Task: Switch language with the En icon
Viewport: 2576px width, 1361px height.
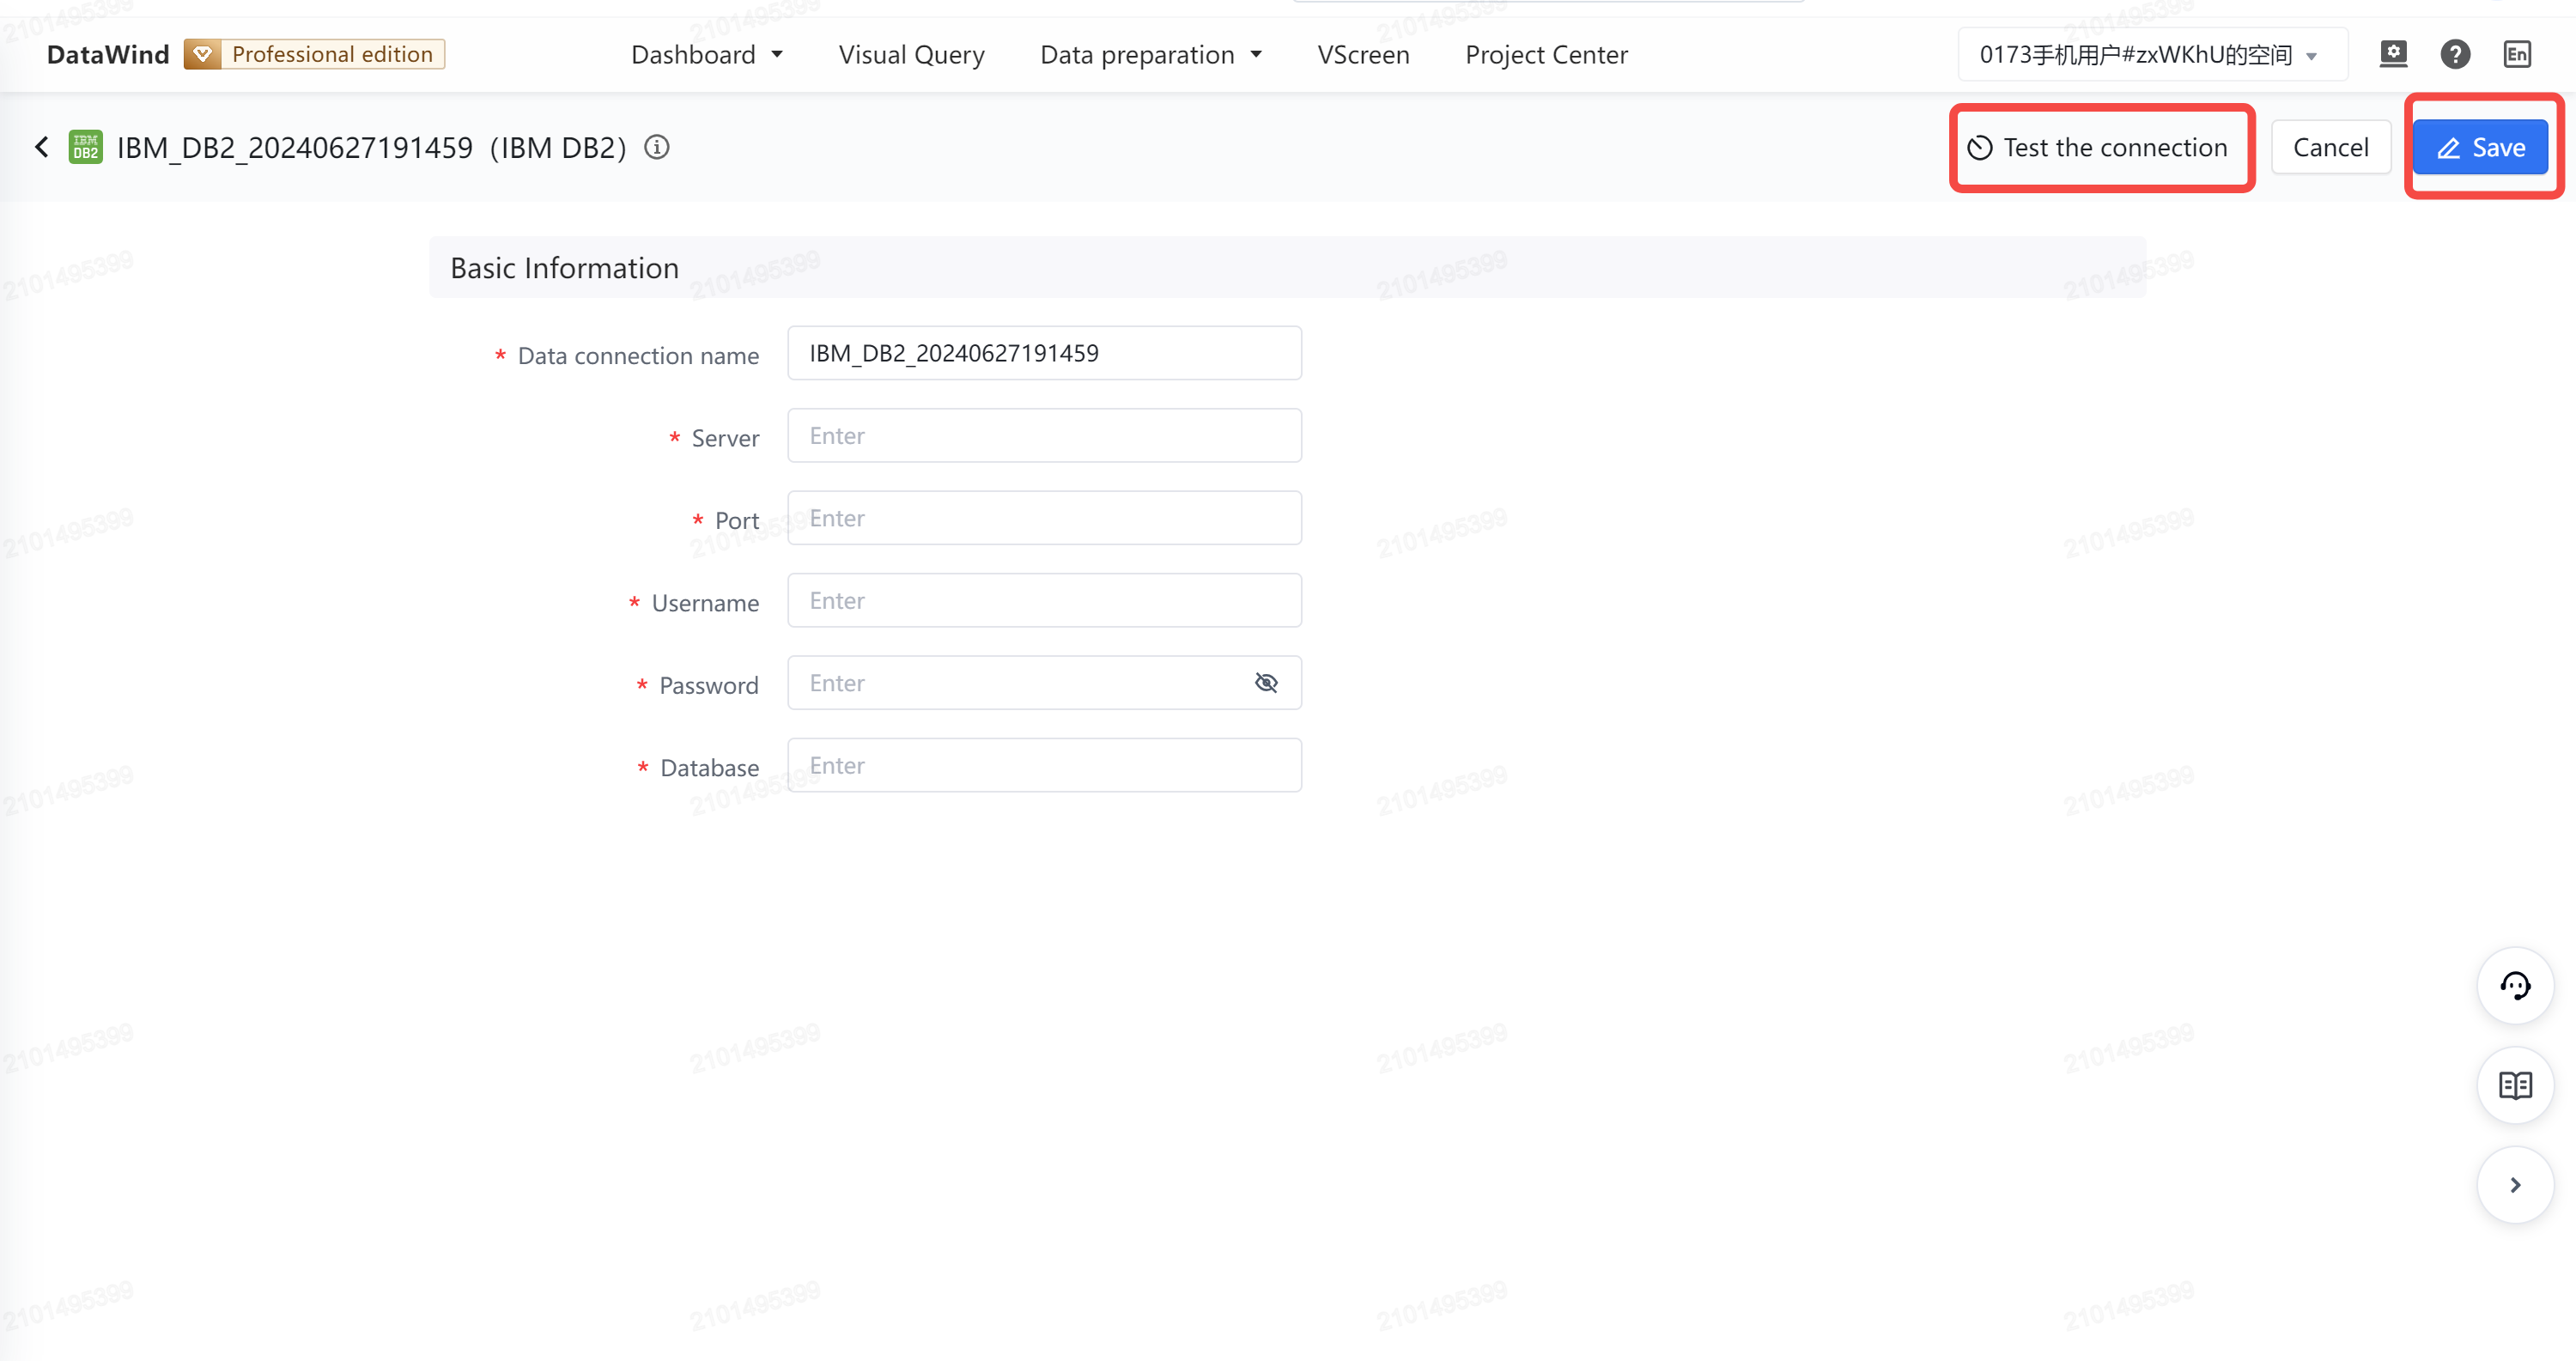Action: click(2517, 54)
